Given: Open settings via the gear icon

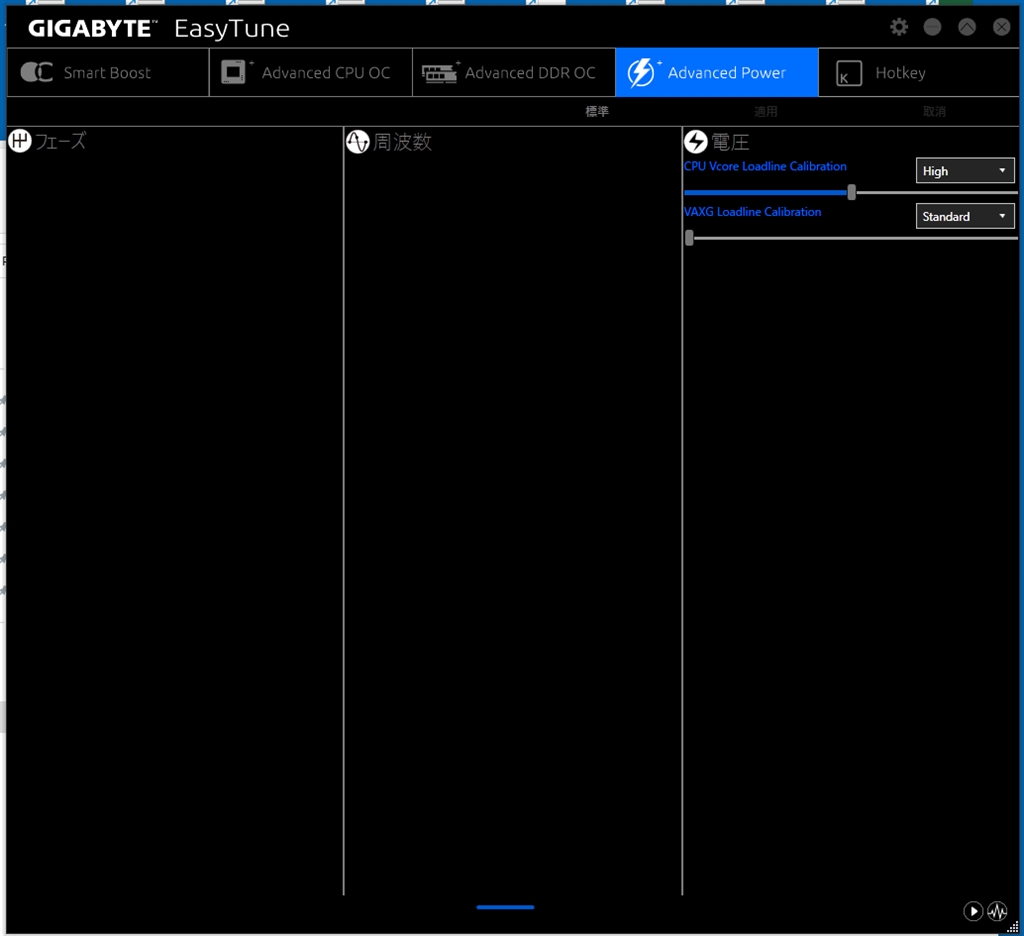Looking at the screenshot, I should coord(899,27).
